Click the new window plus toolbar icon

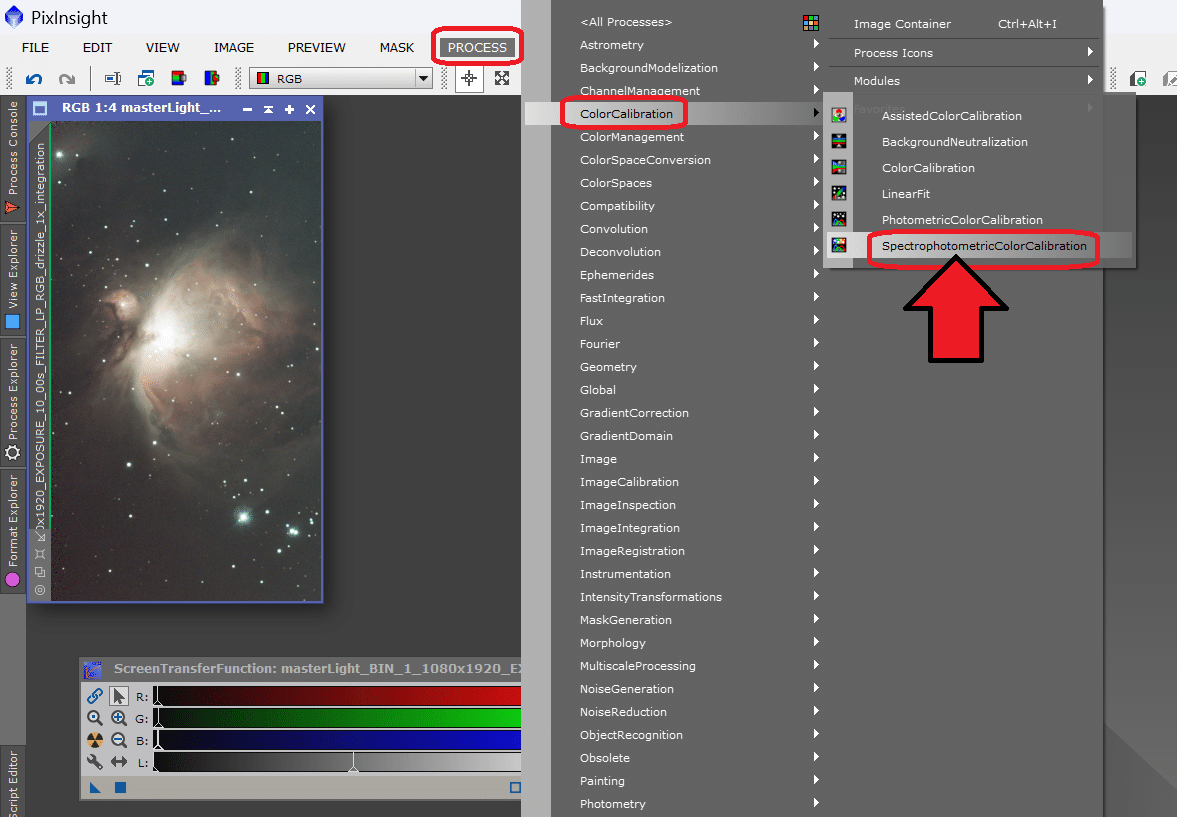pos(146,78)
